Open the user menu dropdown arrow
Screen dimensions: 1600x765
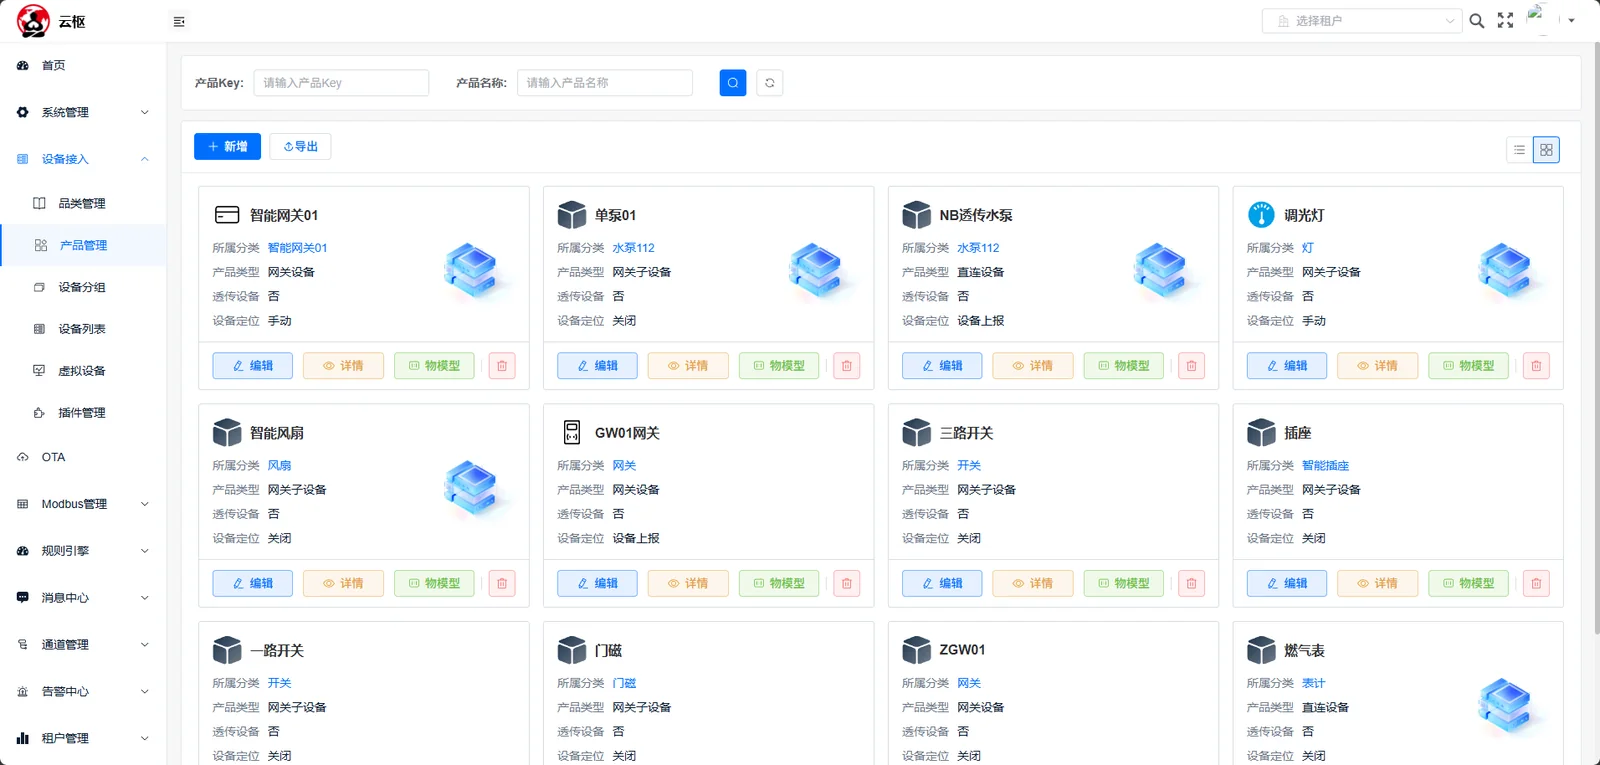(1571, 21)
